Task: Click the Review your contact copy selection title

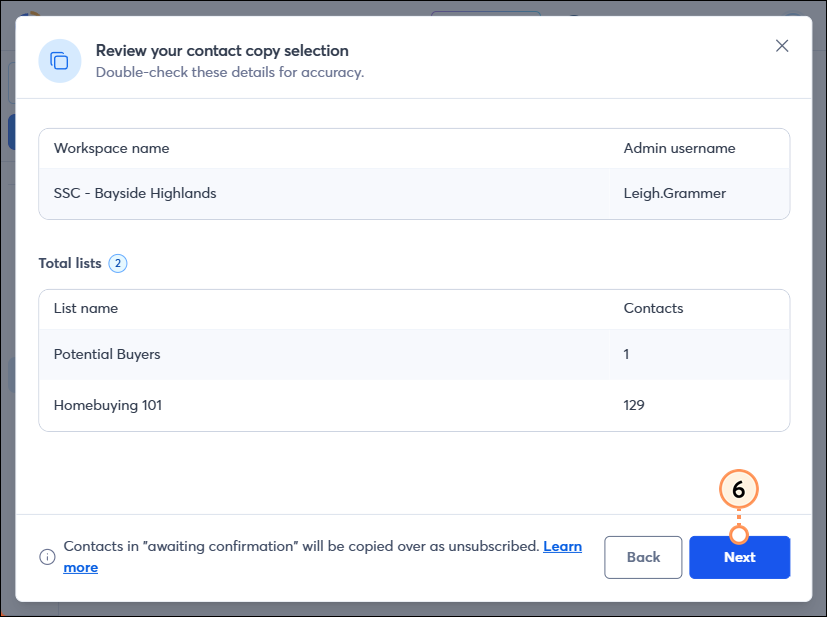Action: [222, 51]
